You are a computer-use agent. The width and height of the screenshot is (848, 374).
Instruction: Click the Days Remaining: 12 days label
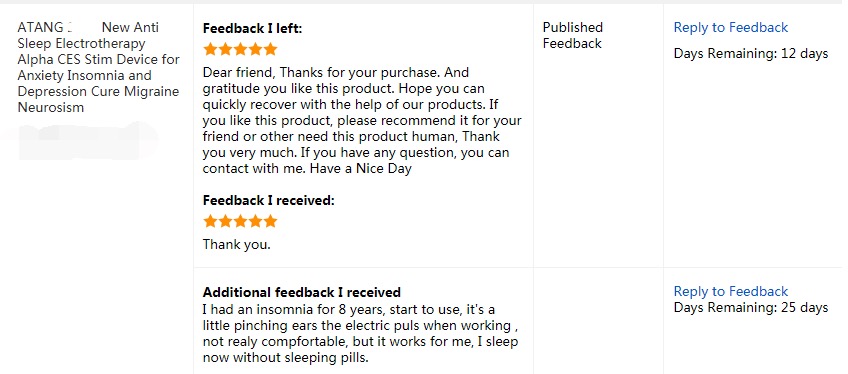pos(751,54)
